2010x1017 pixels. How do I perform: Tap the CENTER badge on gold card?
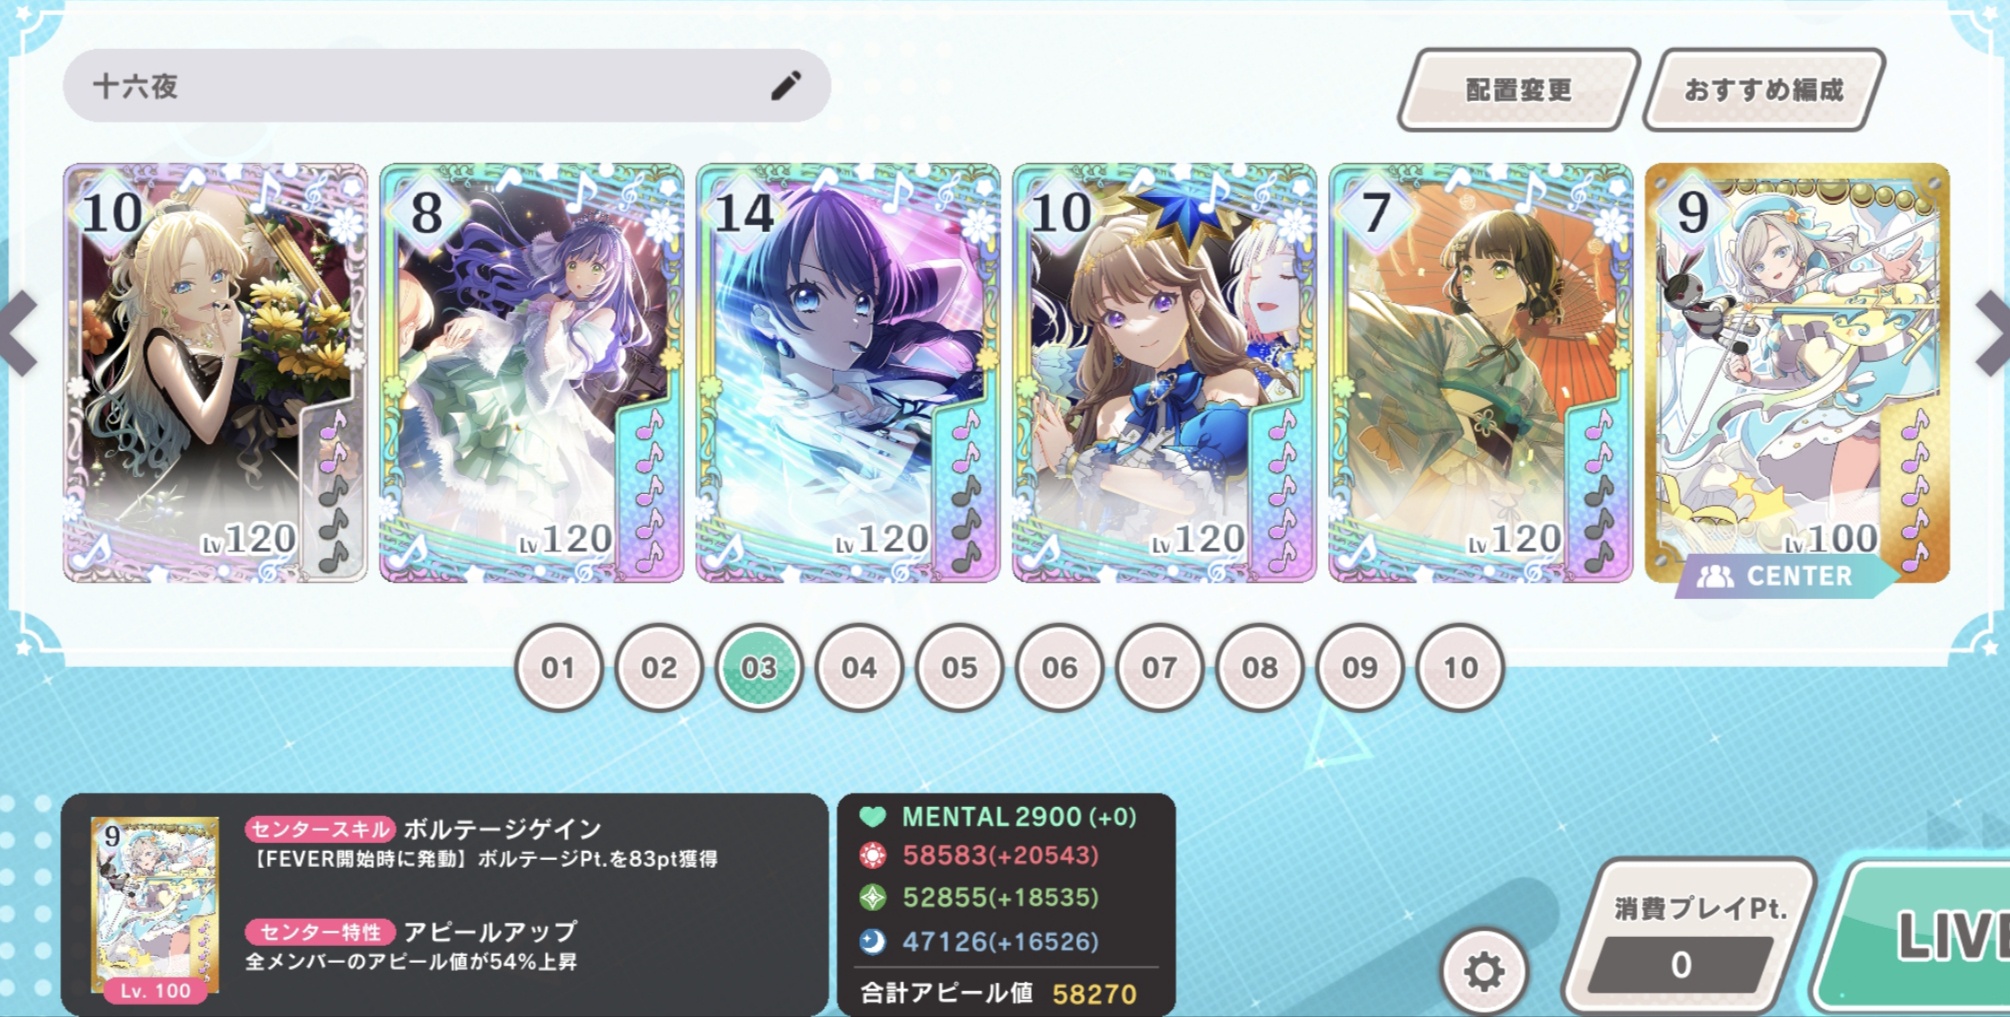(1786, 576)
